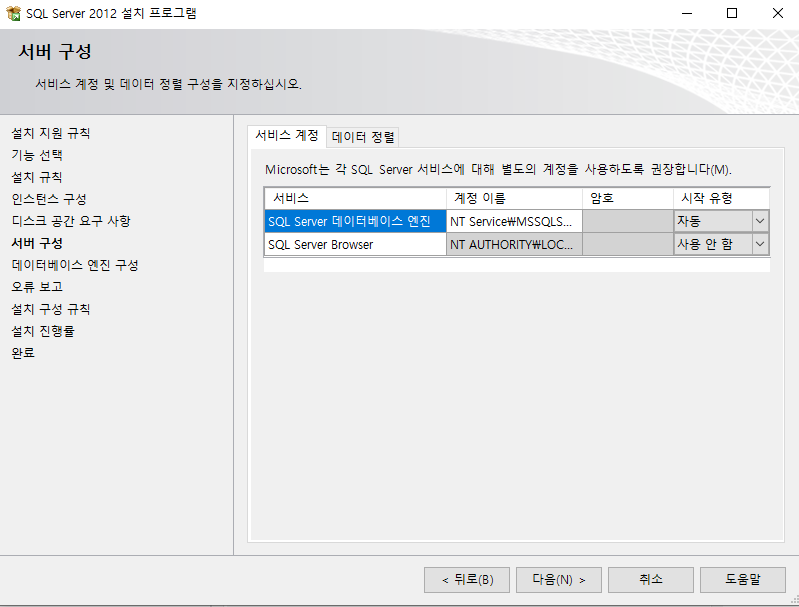The image size is (799, 607).
Task: Click the SQL Server setup title bar icon
Action: [x=13, y=13]
